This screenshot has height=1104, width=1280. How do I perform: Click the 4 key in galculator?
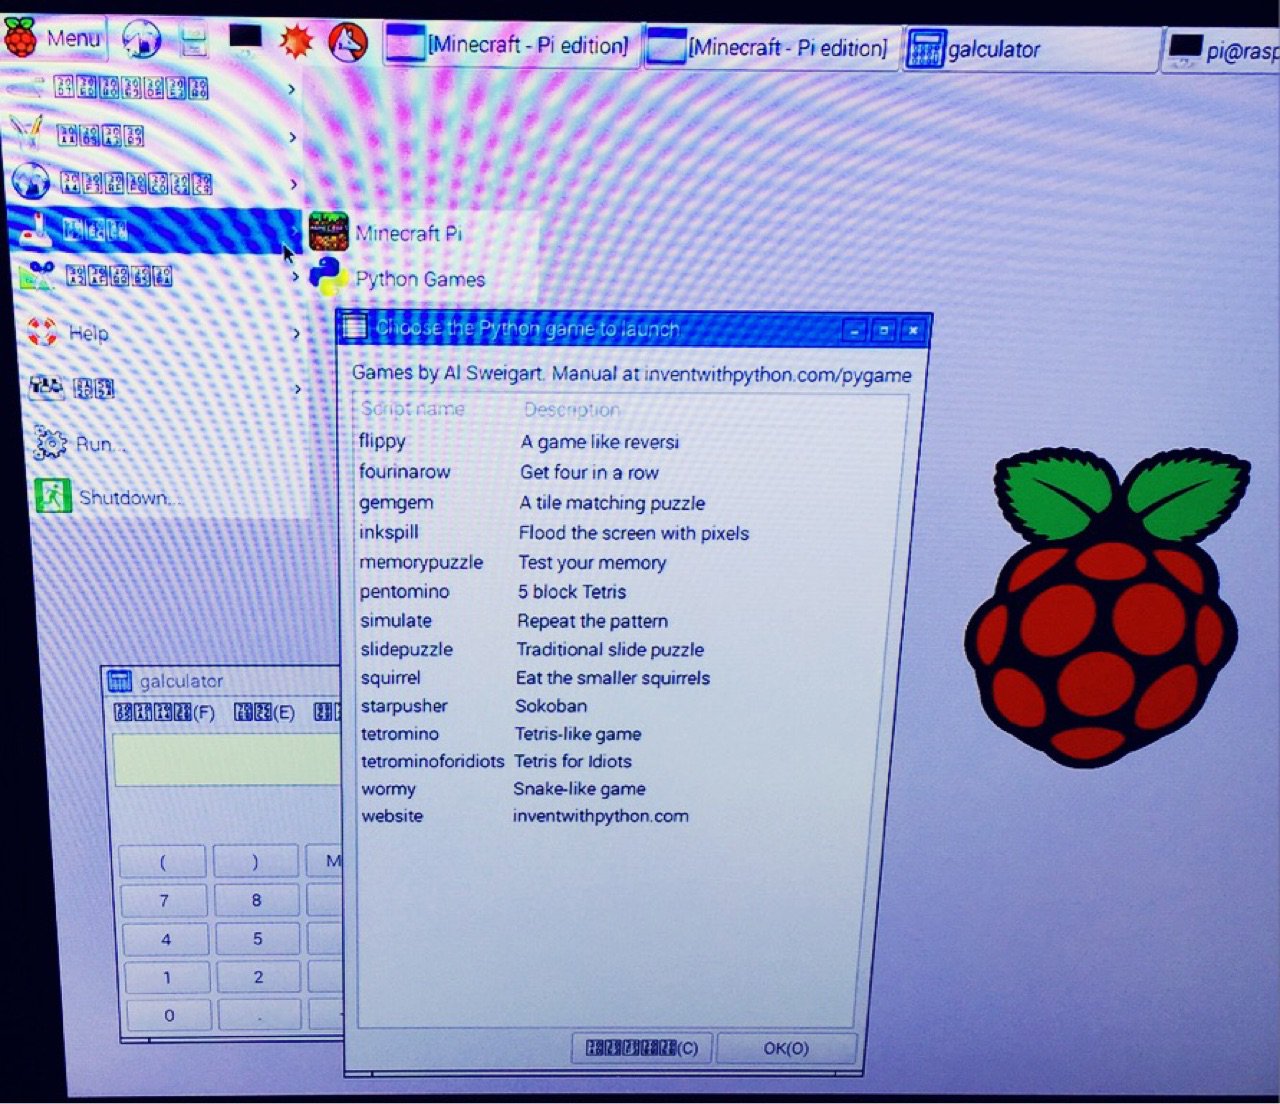166,939
